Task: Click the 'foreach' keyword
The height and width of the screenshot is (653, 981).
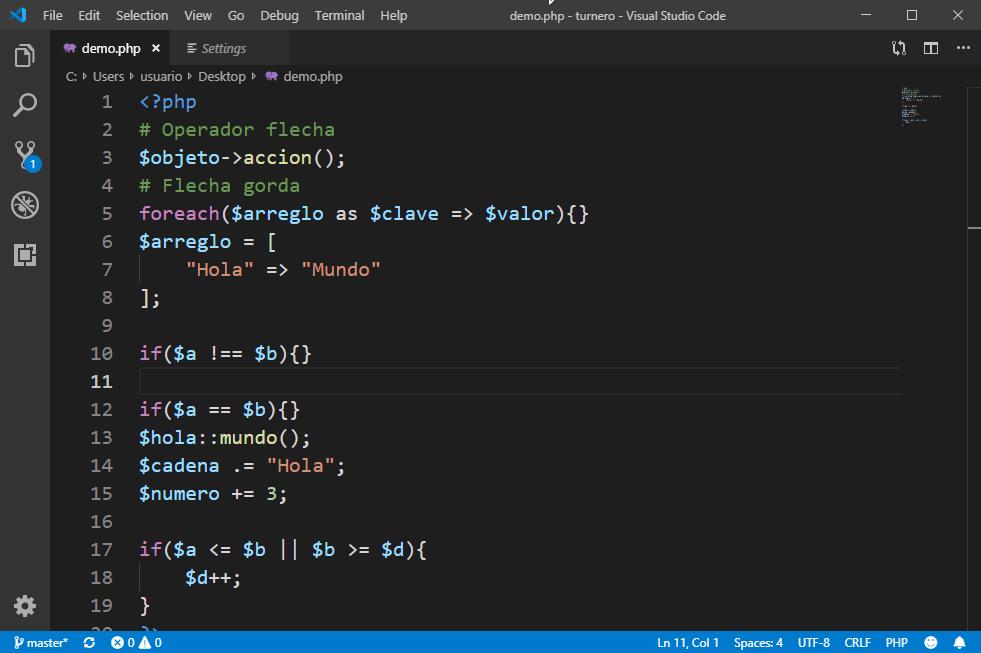Action: click(179, 214)
